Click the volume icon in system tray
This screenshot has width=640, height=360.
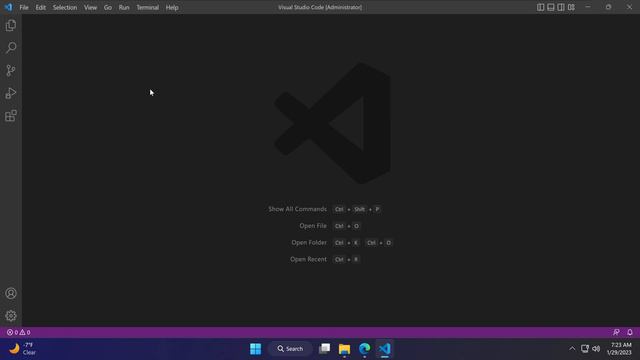click(596, 349)
